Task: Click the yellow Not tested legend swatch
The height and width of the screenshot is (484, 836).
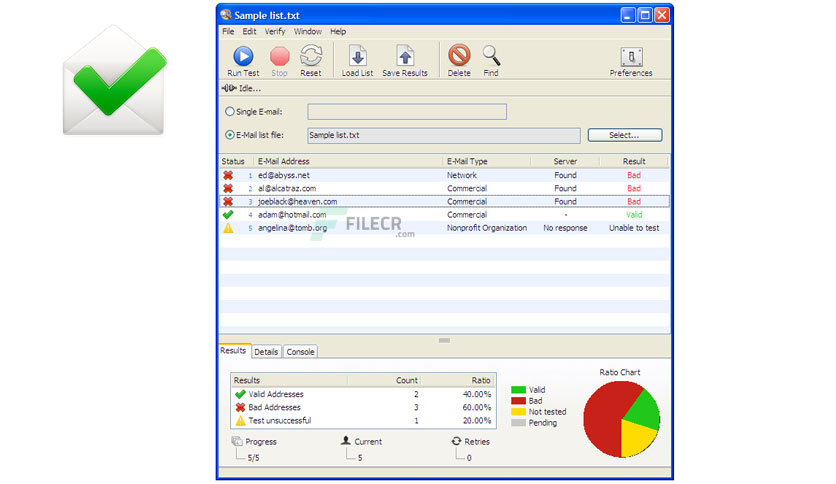Action: 518,412
